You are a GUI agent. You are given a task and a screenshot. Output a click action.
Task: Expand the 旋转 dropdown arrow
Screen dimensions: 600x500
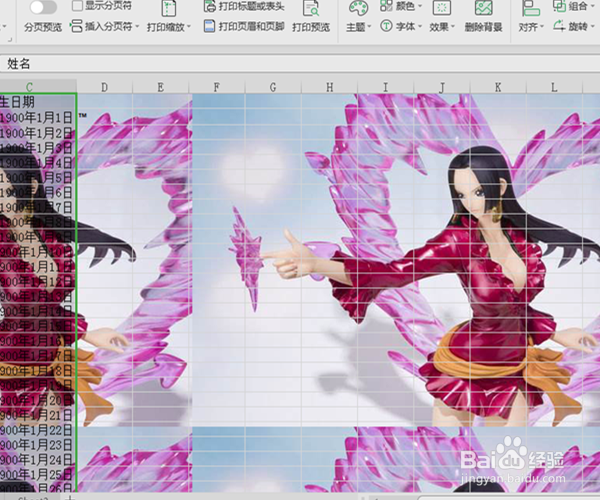point(593,27)
